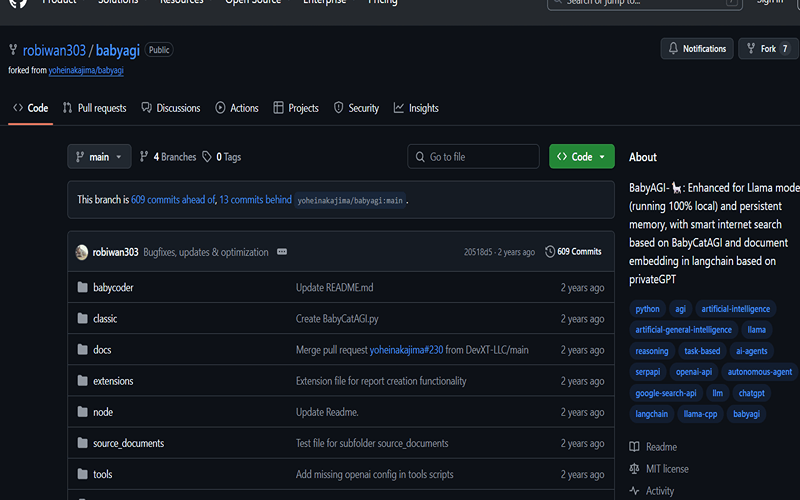Viewport: 800px width, 500px height.
Task: Switch to the Code tab
Action: [31, 108]
